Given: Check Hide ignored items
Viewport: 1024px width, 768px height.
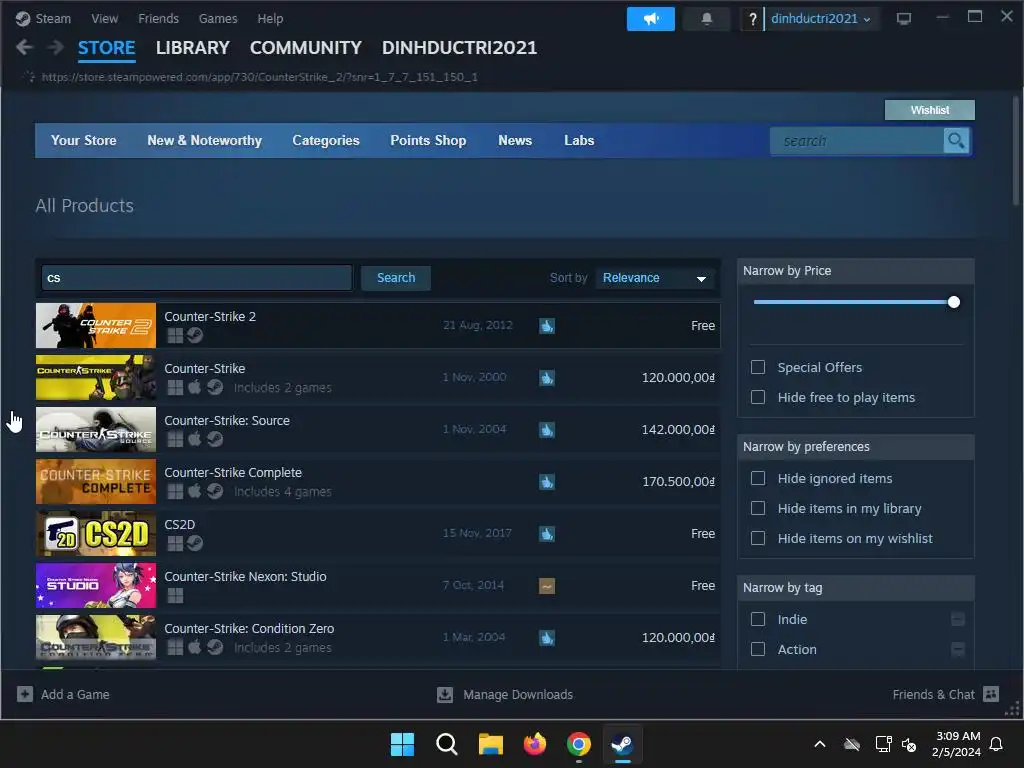Looking at the screenshot, I should 758,478.
